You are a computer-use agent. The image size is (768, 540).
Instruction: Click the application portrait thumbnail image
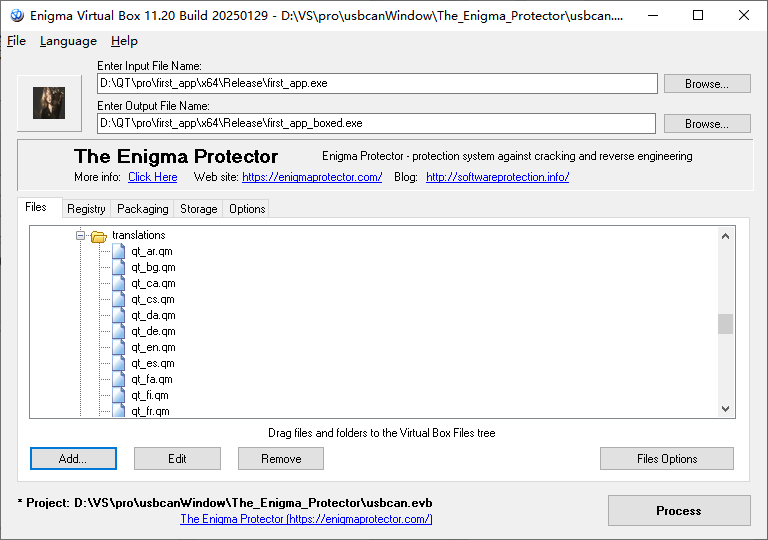[x=49, y=103]
